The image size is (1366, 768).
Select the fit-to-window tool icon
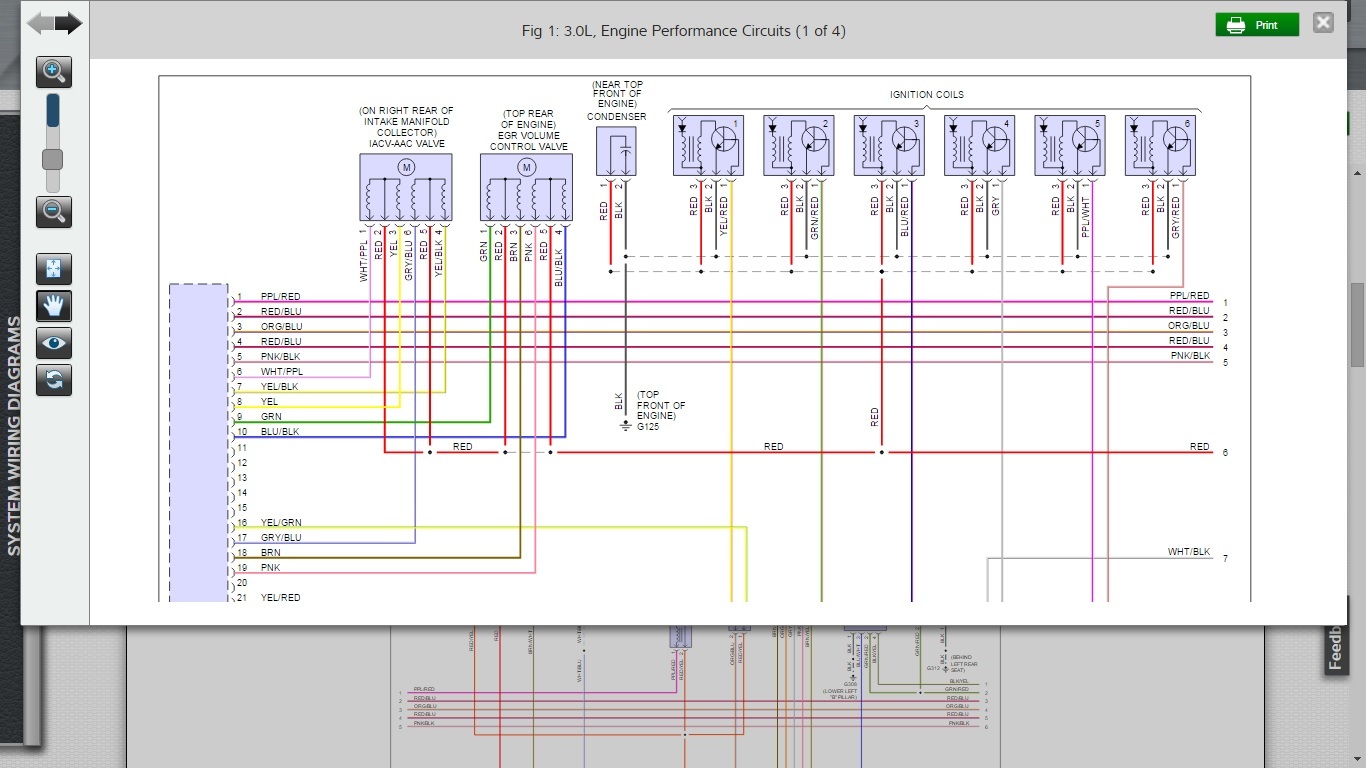54,269
